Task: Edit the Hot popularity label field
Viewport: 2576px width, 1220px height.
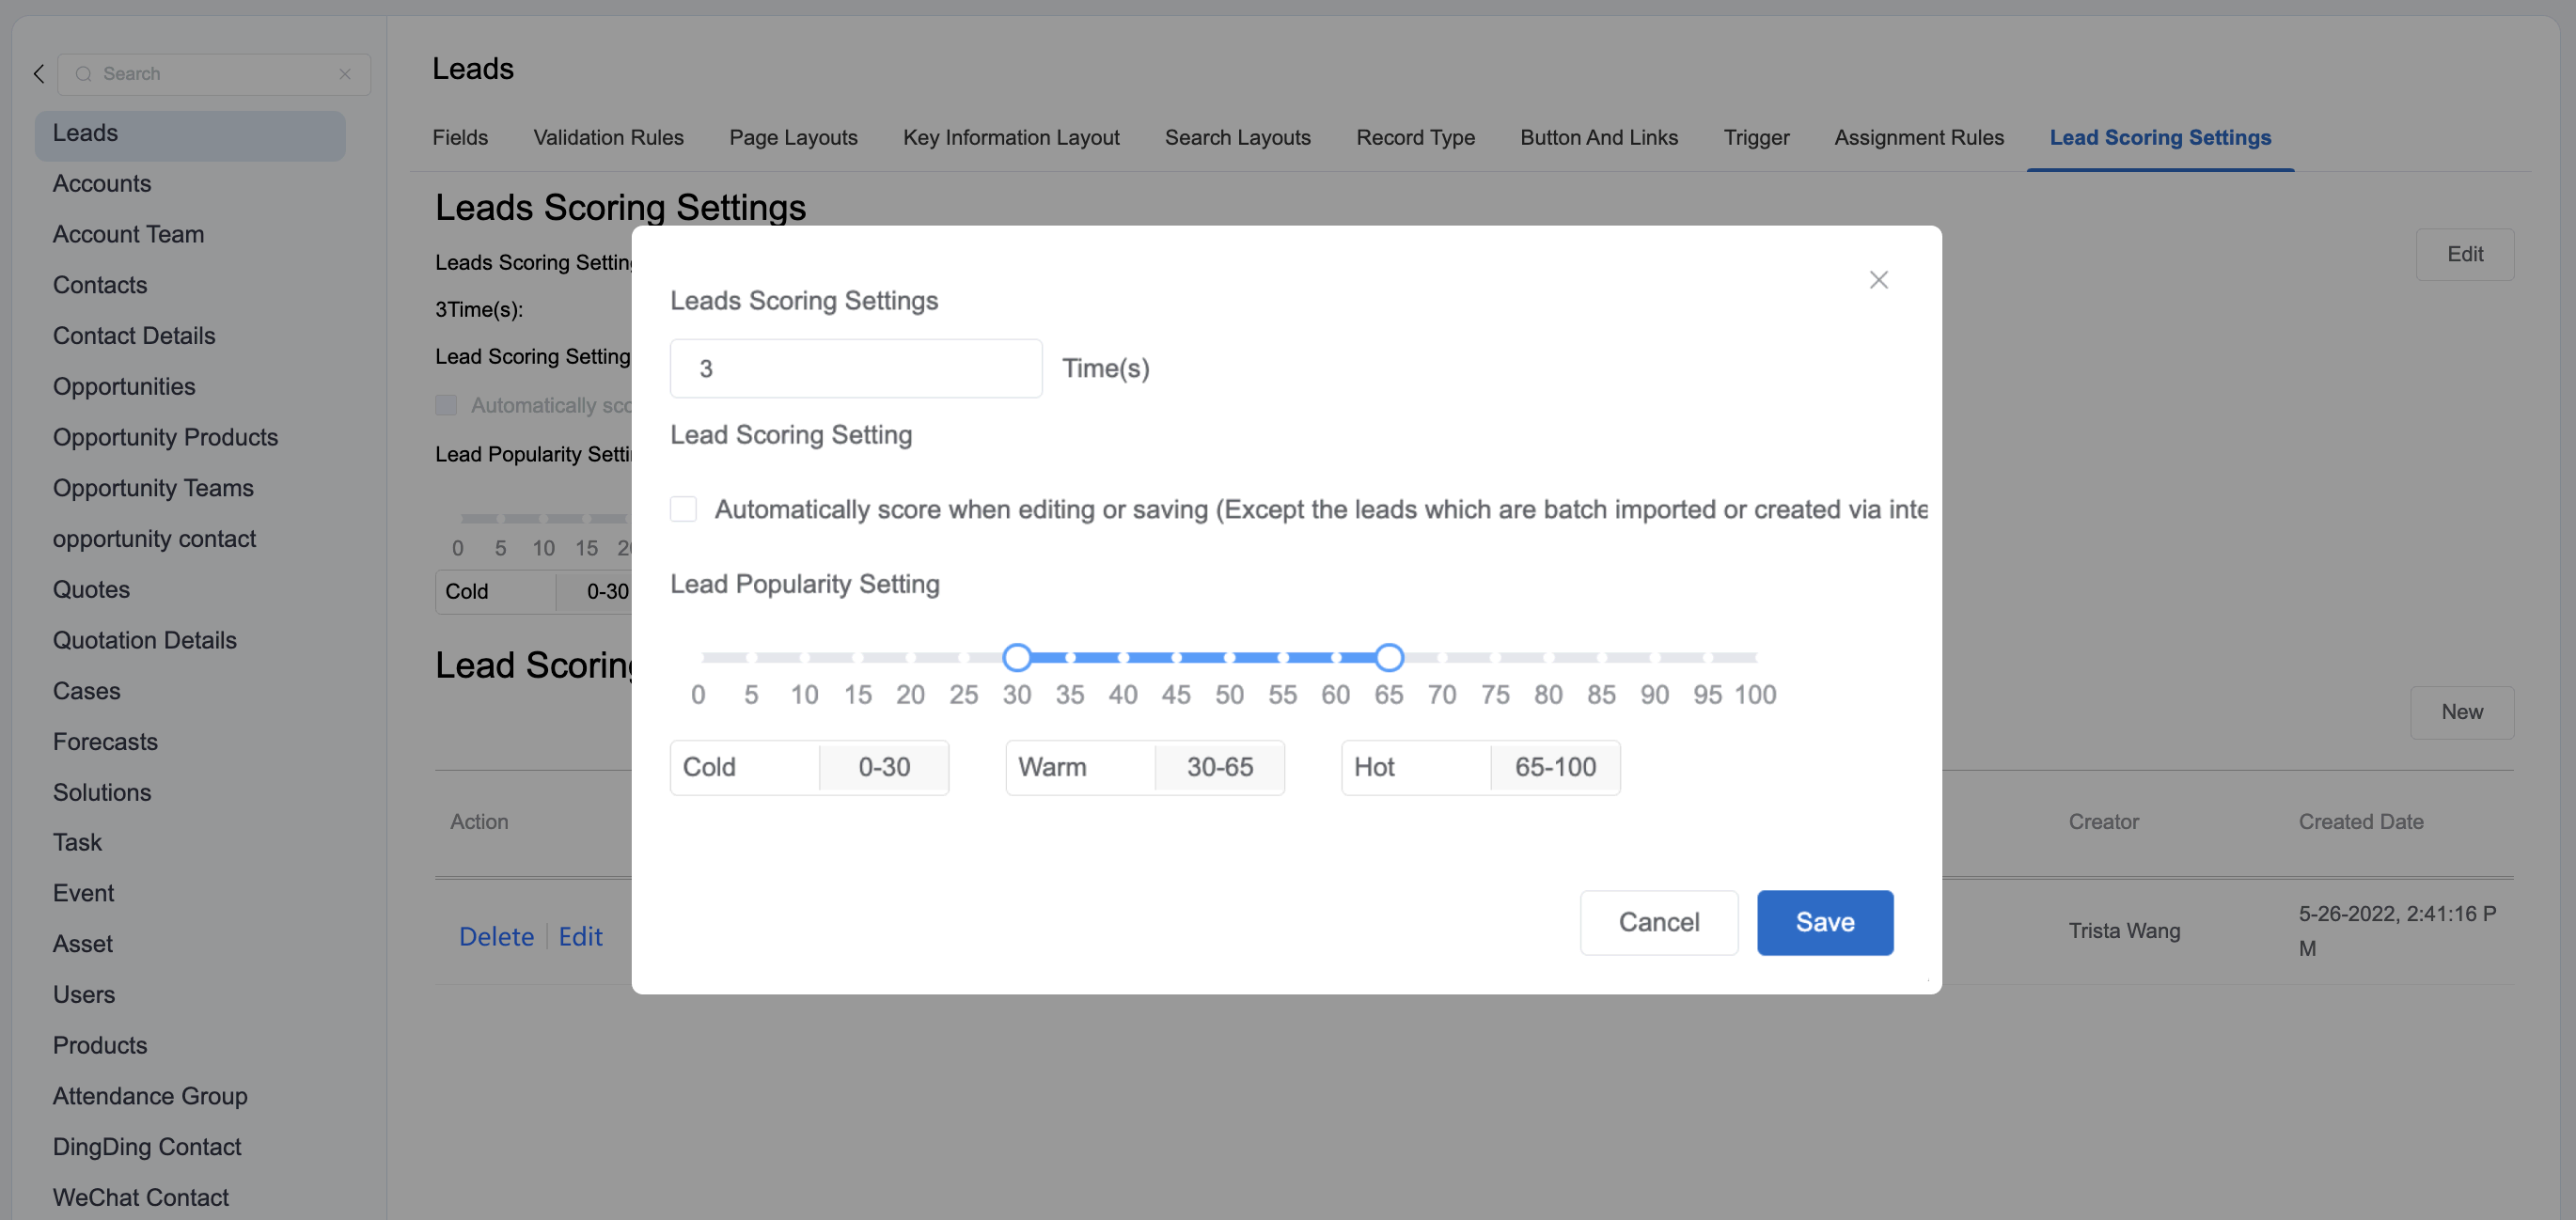Action: click(1415, 767)
